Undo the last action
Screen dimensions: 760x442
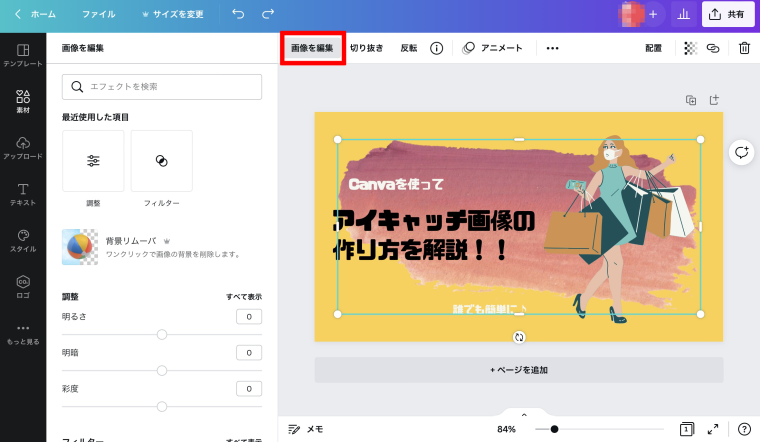(238, 14)
